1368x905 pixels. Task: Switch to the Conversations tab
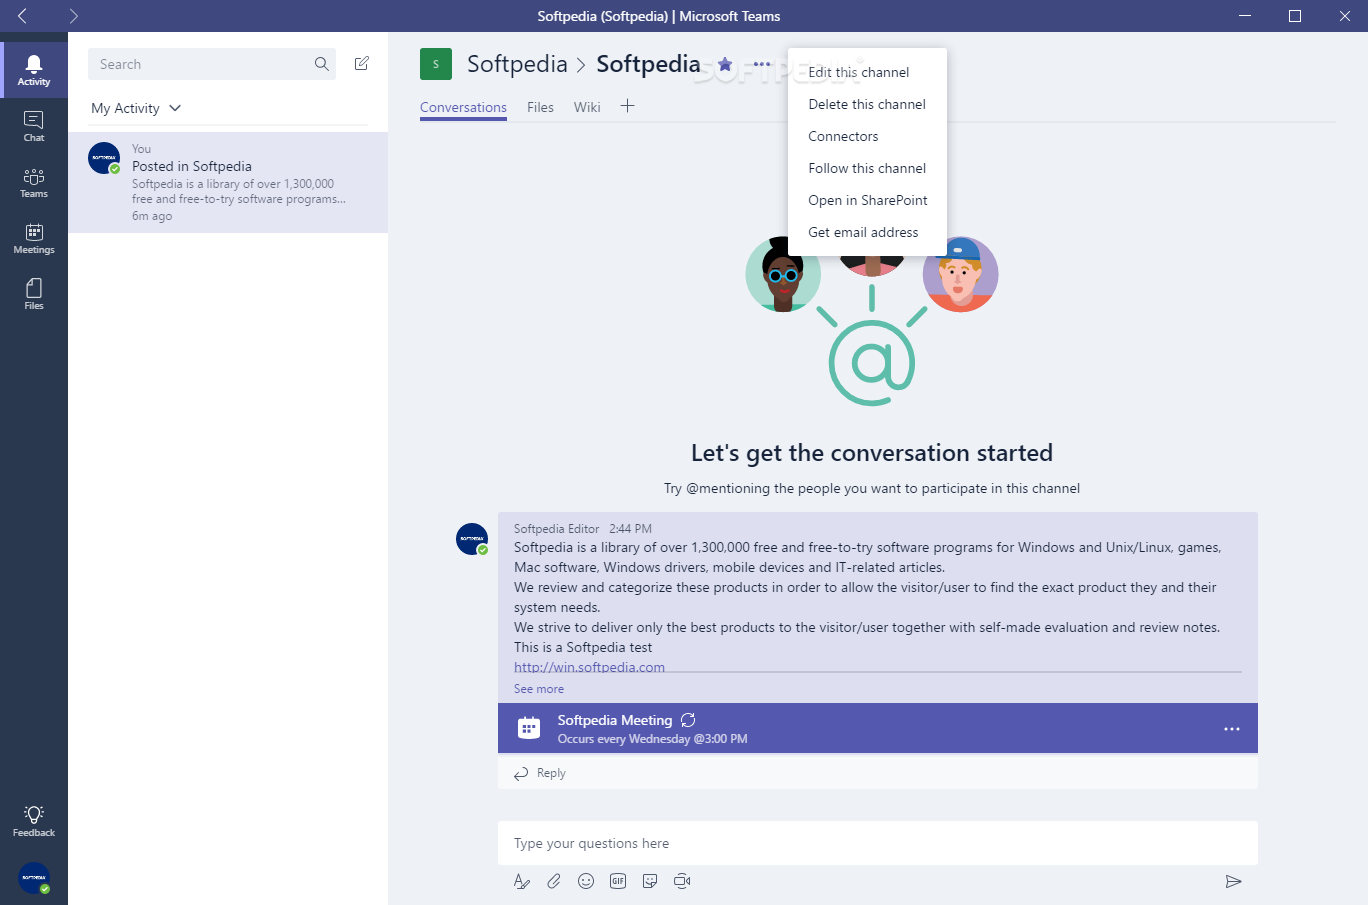click(x=463, y=107)
